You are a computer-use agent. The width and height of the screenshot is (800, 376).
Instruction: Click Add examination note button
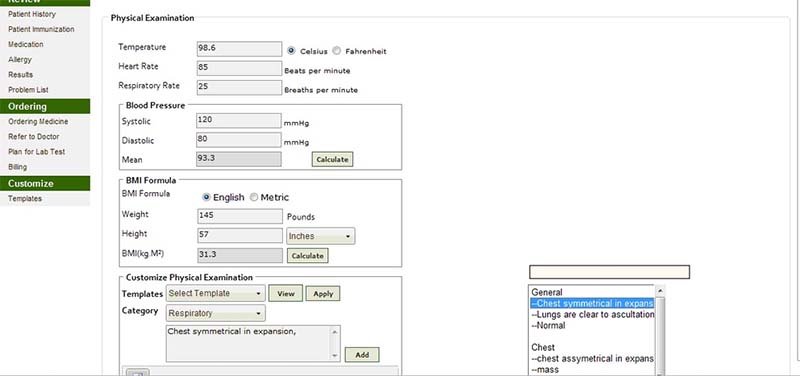coord(362,355)
